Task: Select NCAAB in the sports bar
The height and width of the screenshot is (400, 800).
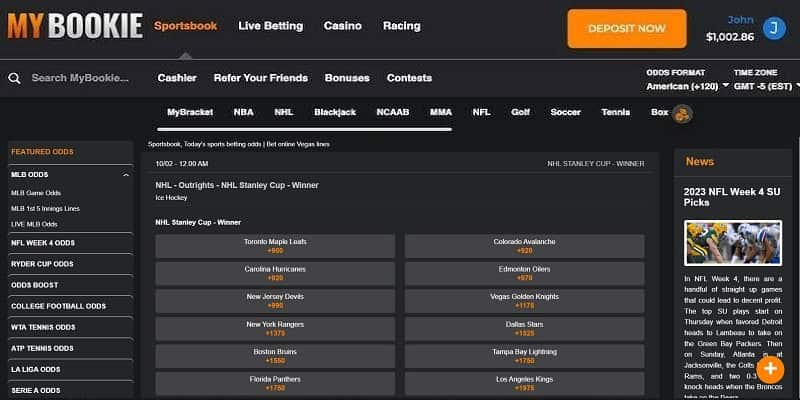Action: pyautogui.click(x=393, y=112)
